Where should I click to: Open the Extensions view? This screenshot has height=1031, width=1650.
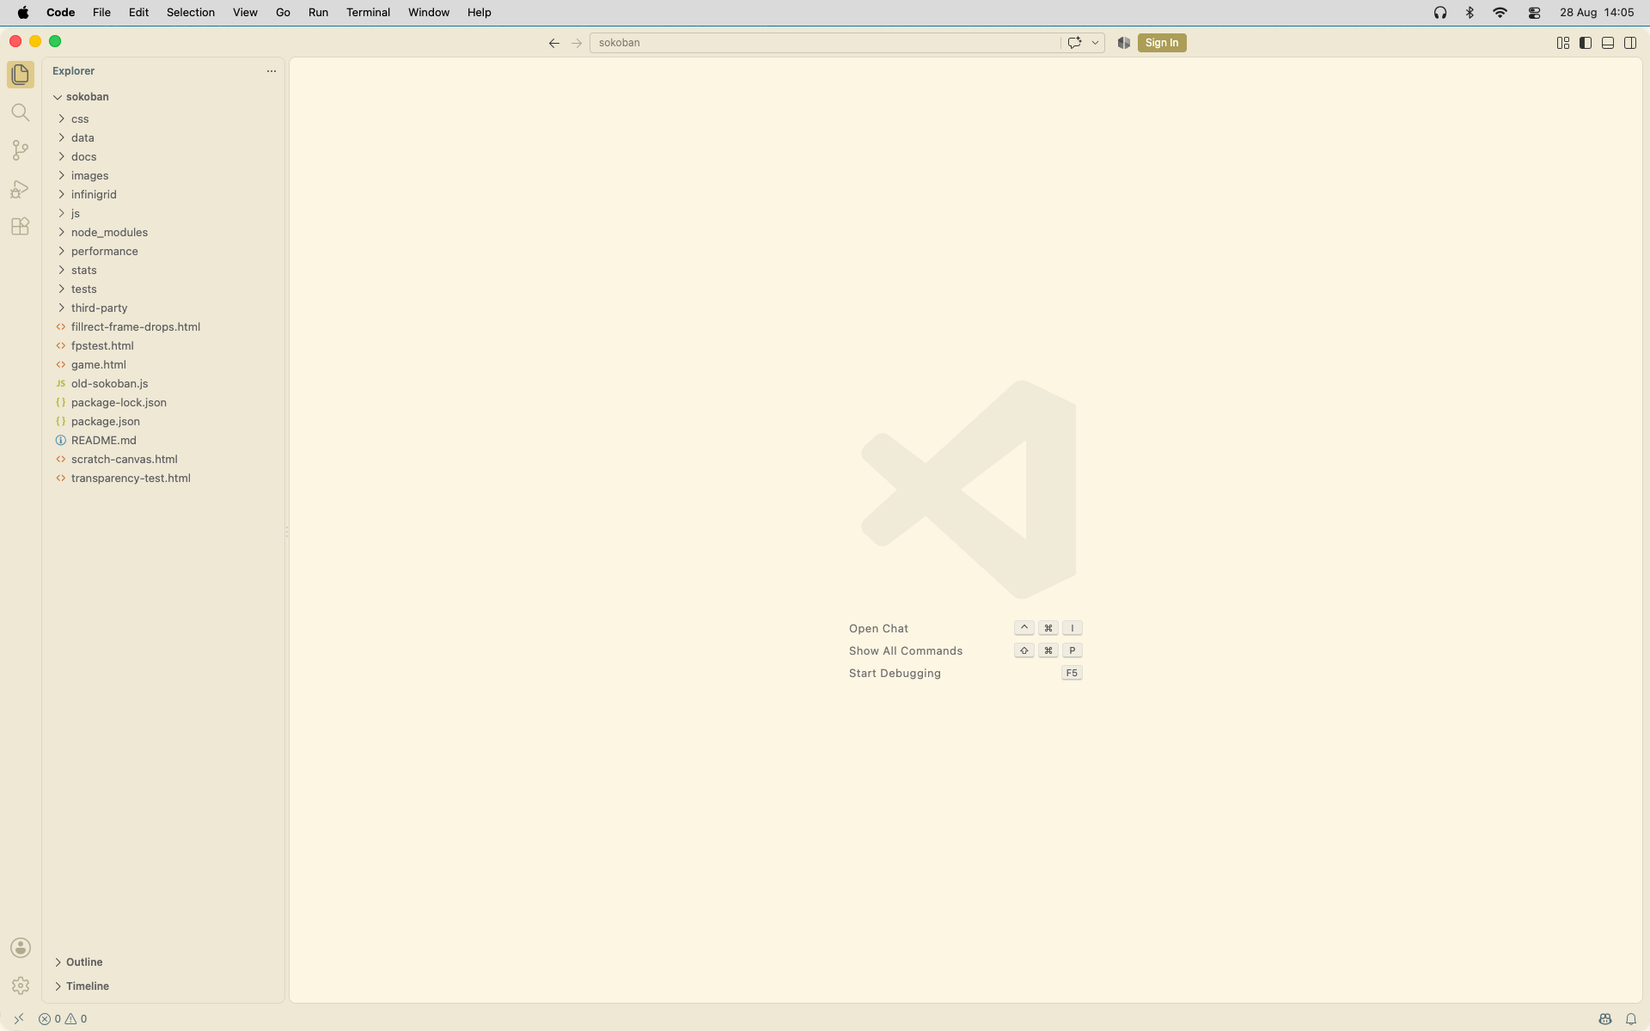[20, 227]
